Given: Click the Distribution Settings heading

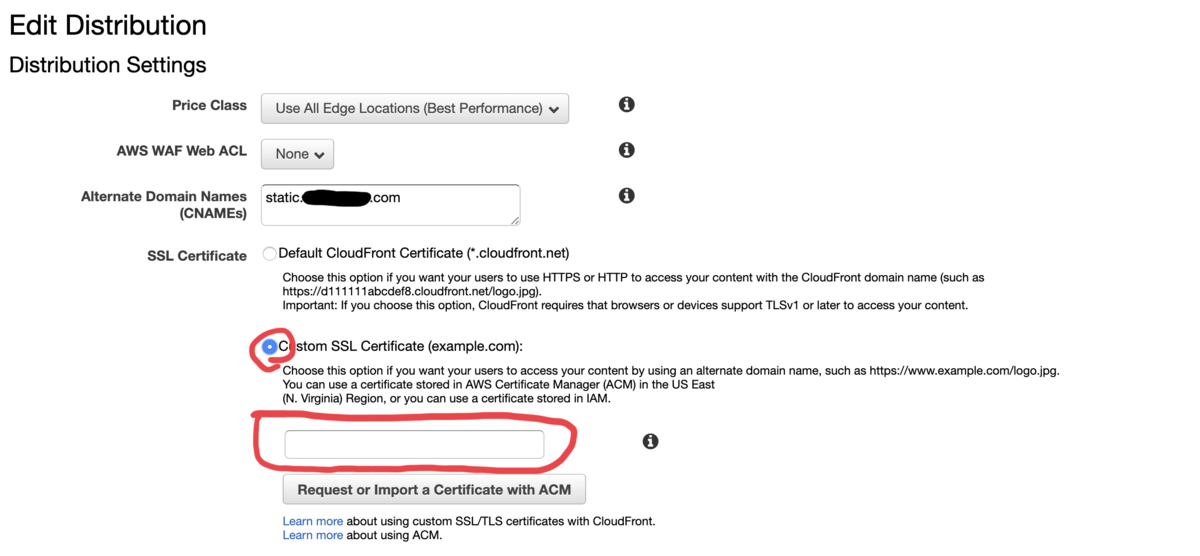Looking at the screenshot, I should tap(108, 65).
